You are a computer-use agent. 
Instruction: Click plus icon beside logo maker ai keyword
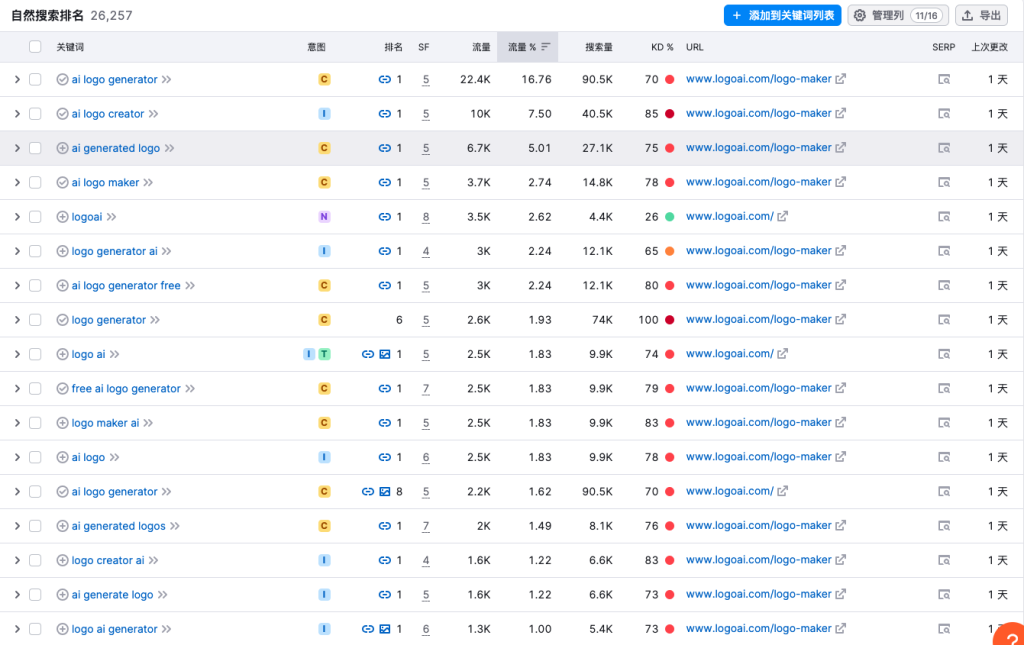point(62,423)
